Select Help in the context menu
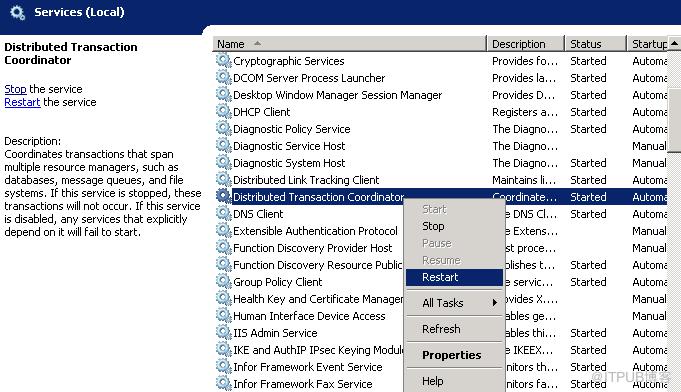This screenshot has height=392, width=681. pos(454,381)
